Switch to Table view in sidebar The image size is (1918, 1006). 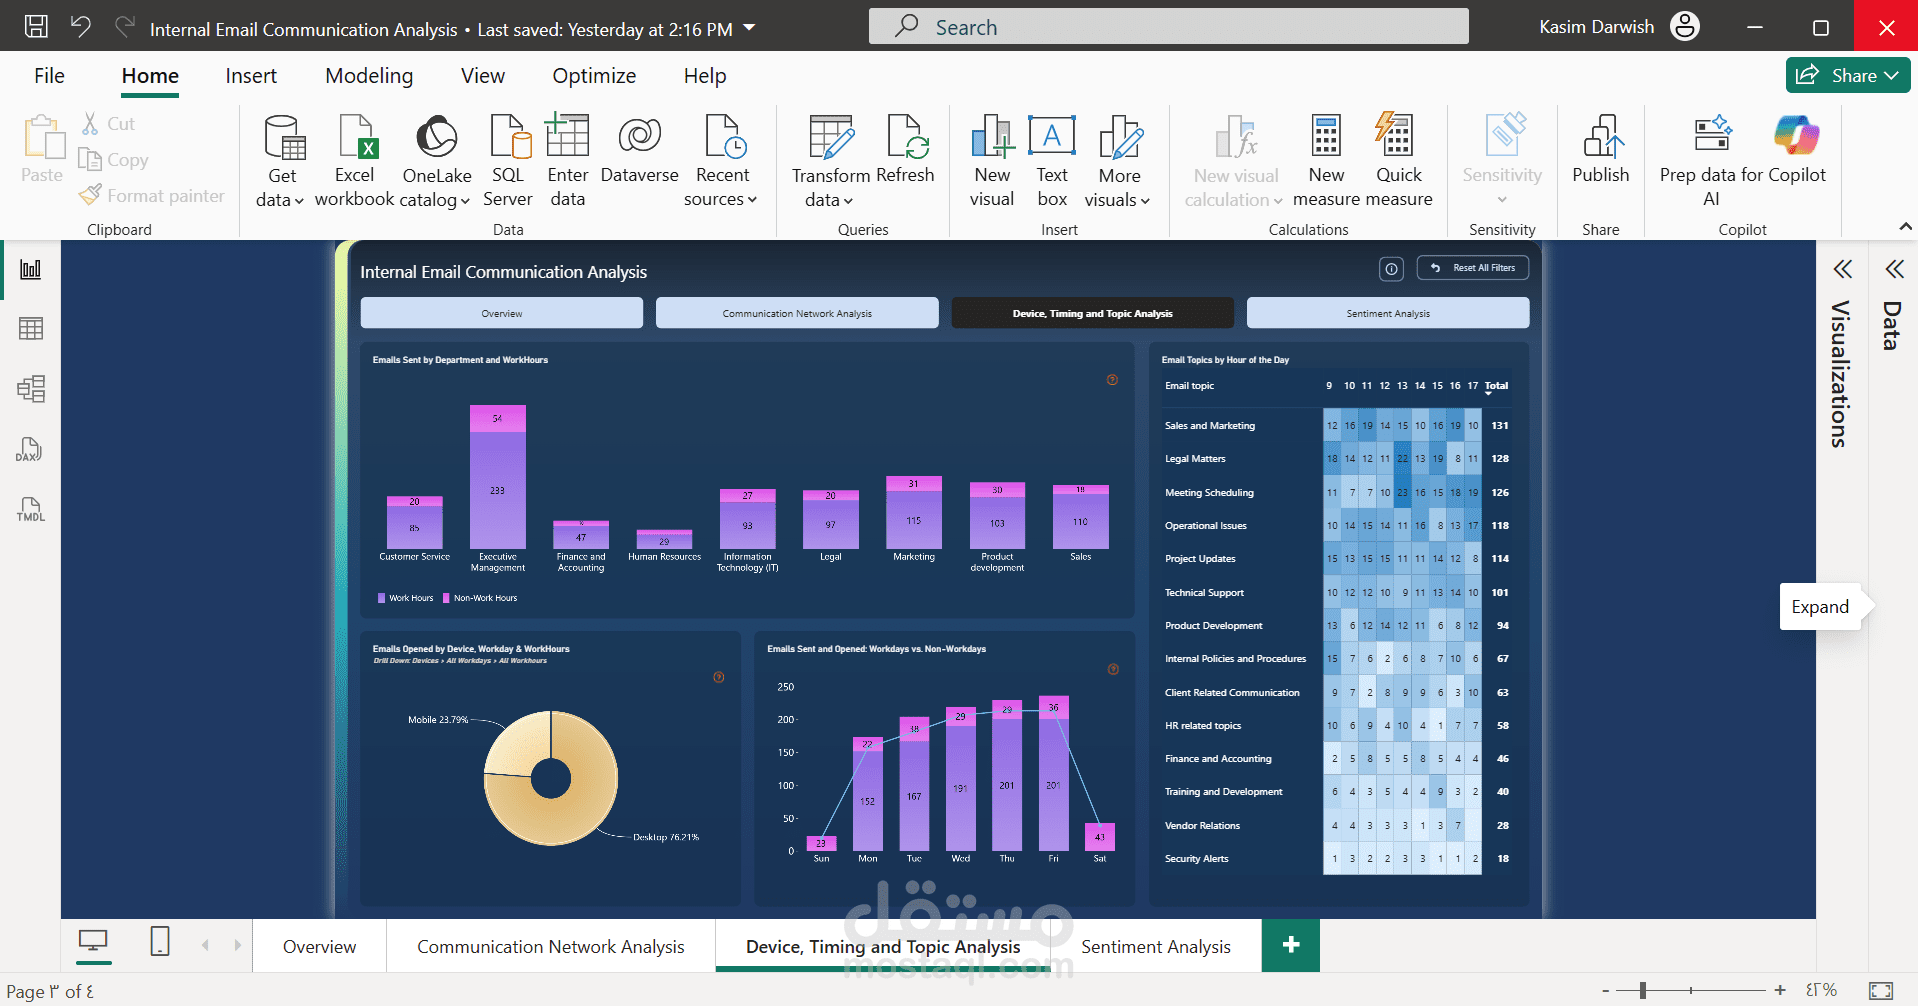coord(31,329)
